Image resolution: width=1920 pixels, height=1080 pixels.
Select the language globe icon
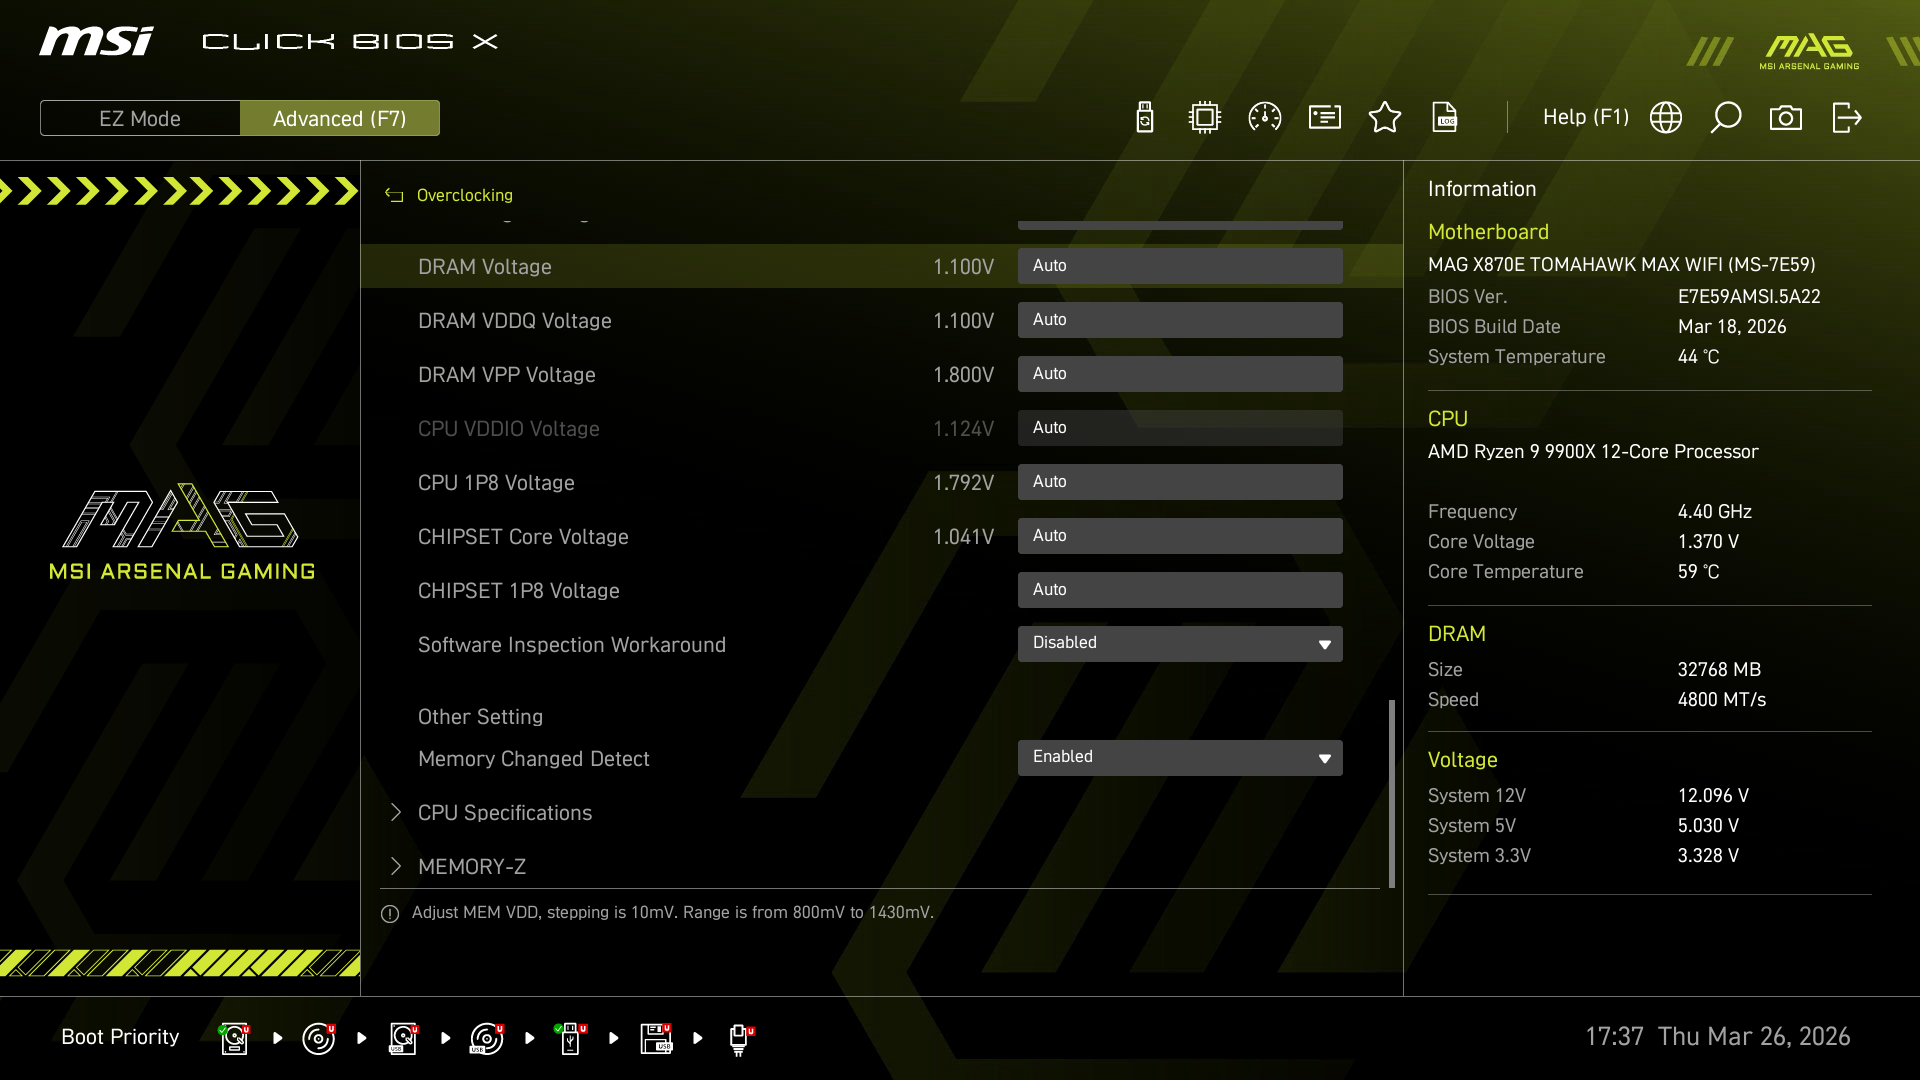[x=1666, y=117]
